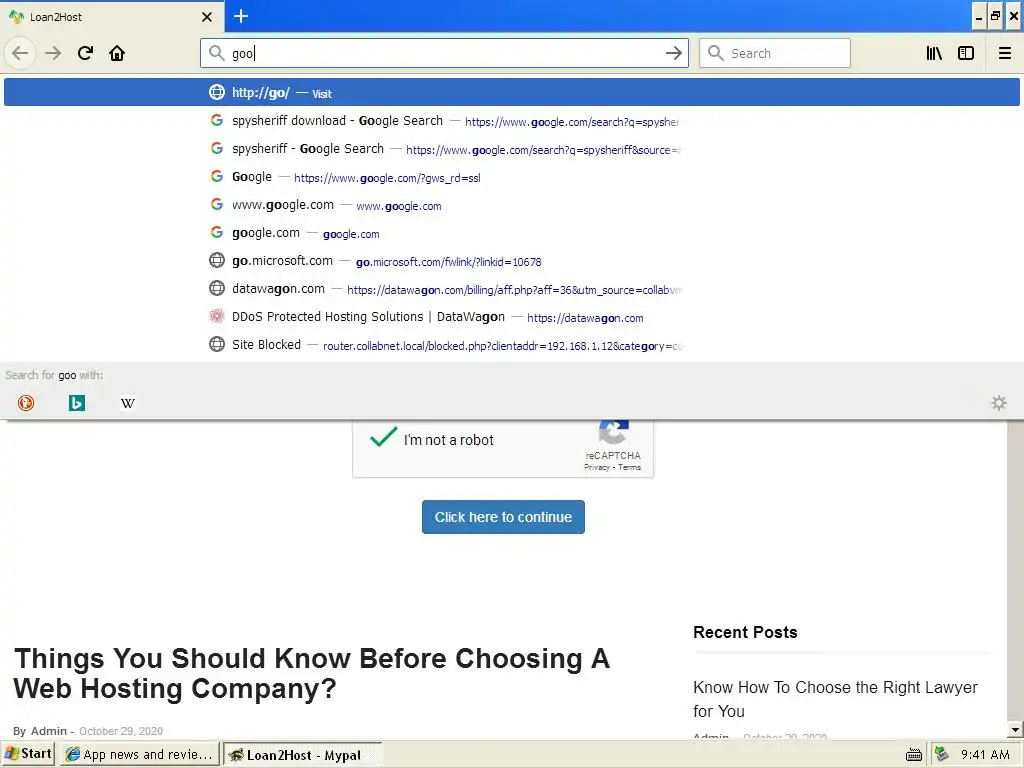This screenshot has height=768, width=1024.
Task: Click the Click here to continue button
Action: 503,517
